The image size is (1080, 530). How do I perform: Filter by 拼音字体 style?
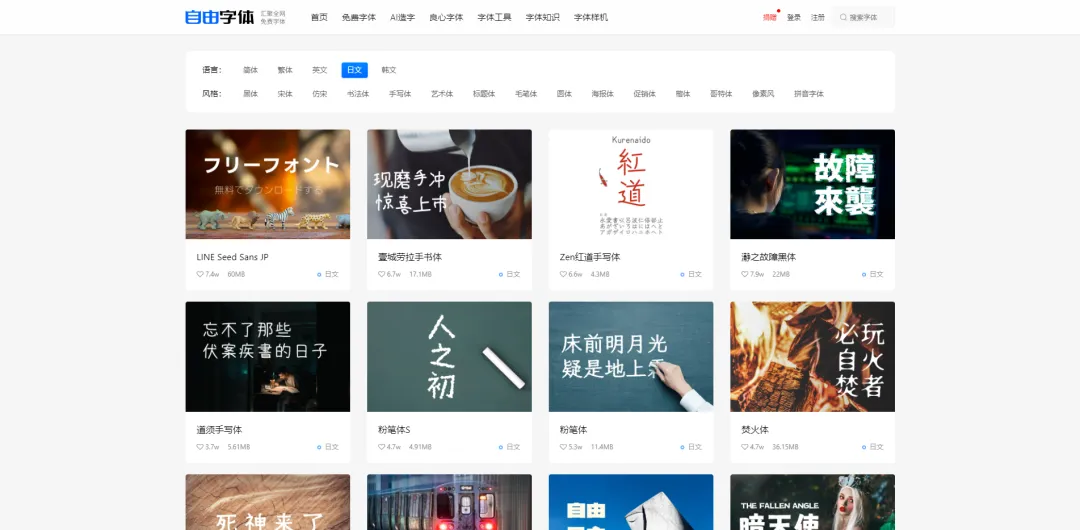[809, 94]
